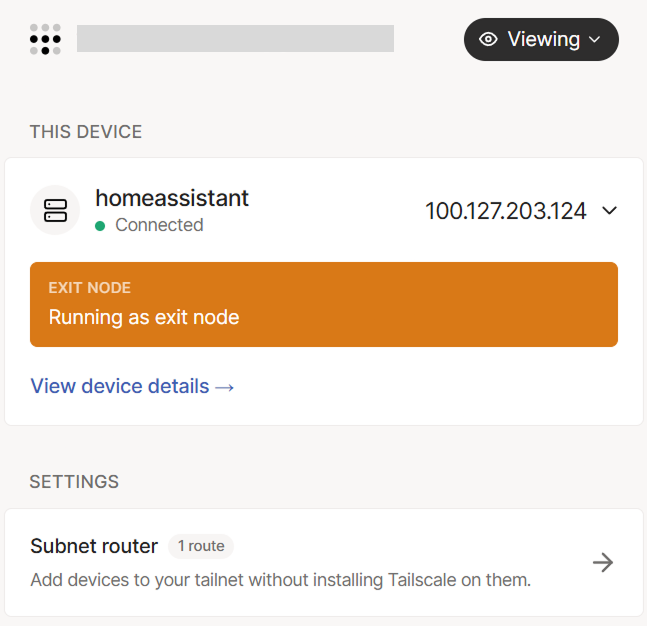
Task: Click the eye icon in the Viewing button
Action: [489, 39]
